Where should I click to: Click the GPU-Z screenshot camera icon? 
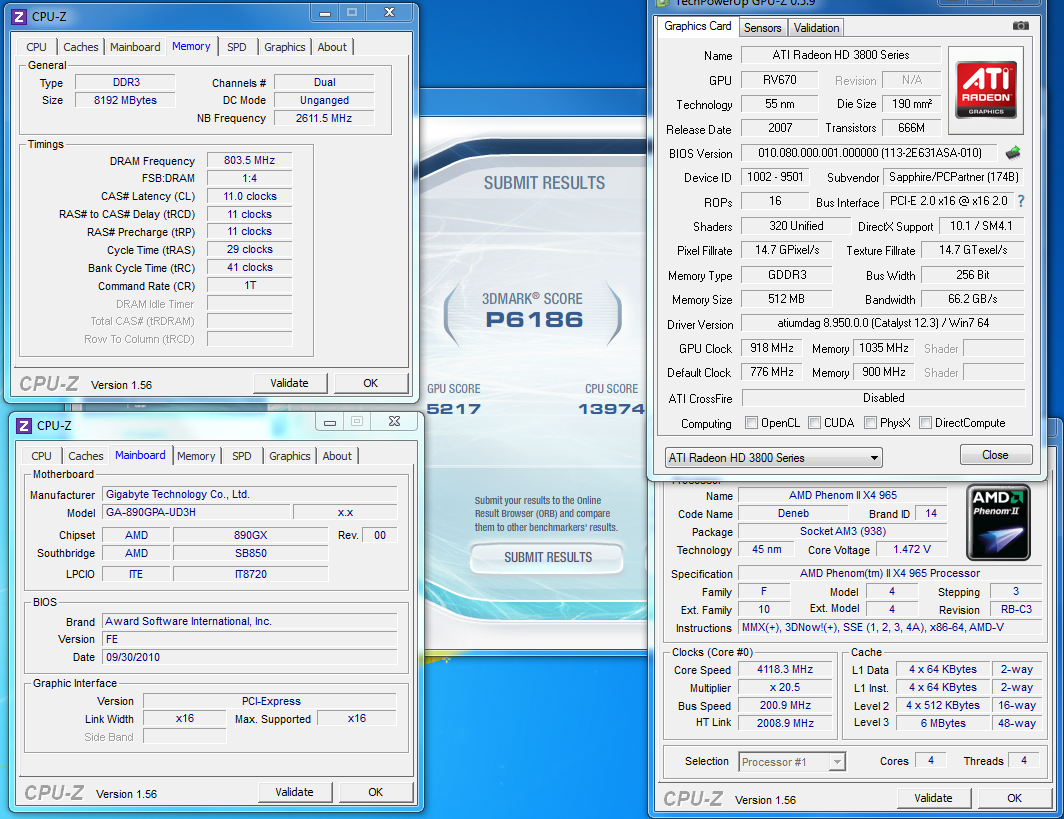1020,26
